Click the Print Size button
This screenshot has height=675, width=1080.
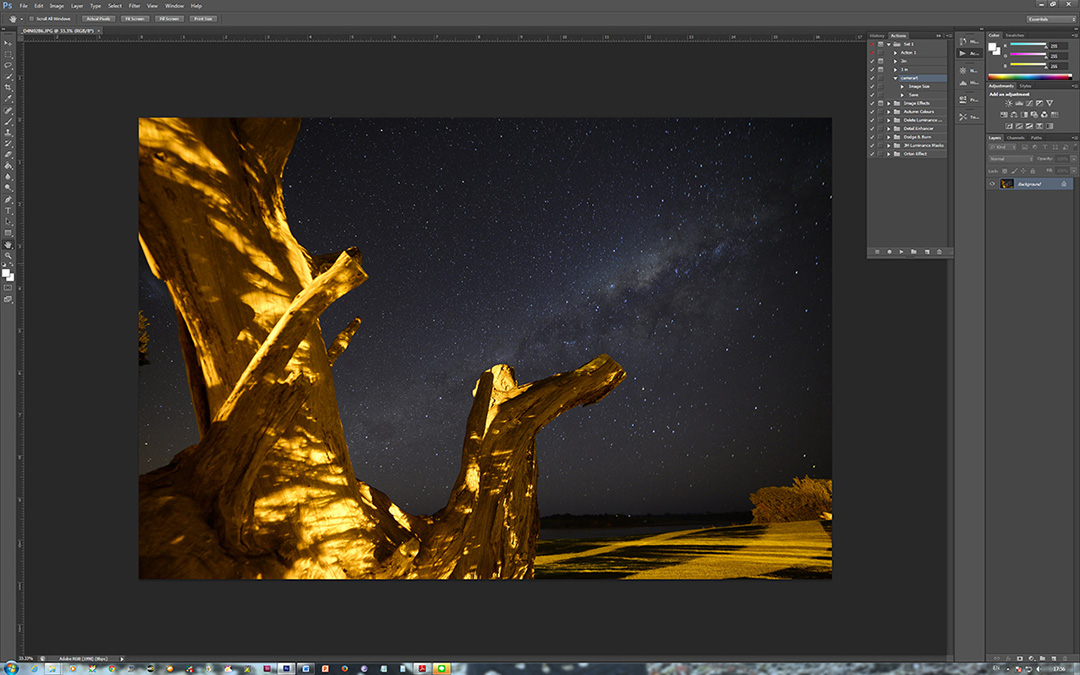point(204,18)
